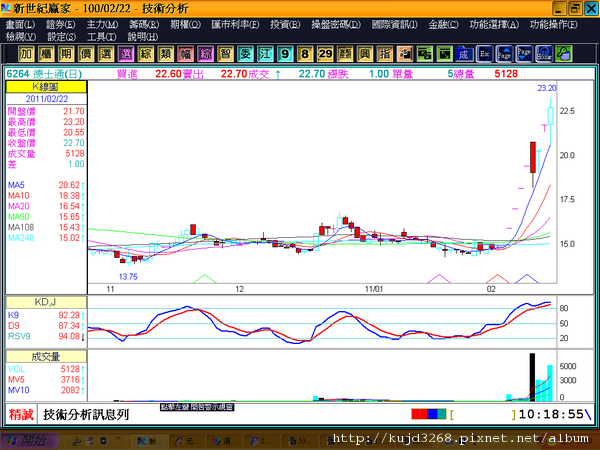Click the KD,J indicator panel header
Screen dimensions: 600x450
coord(46,302)
